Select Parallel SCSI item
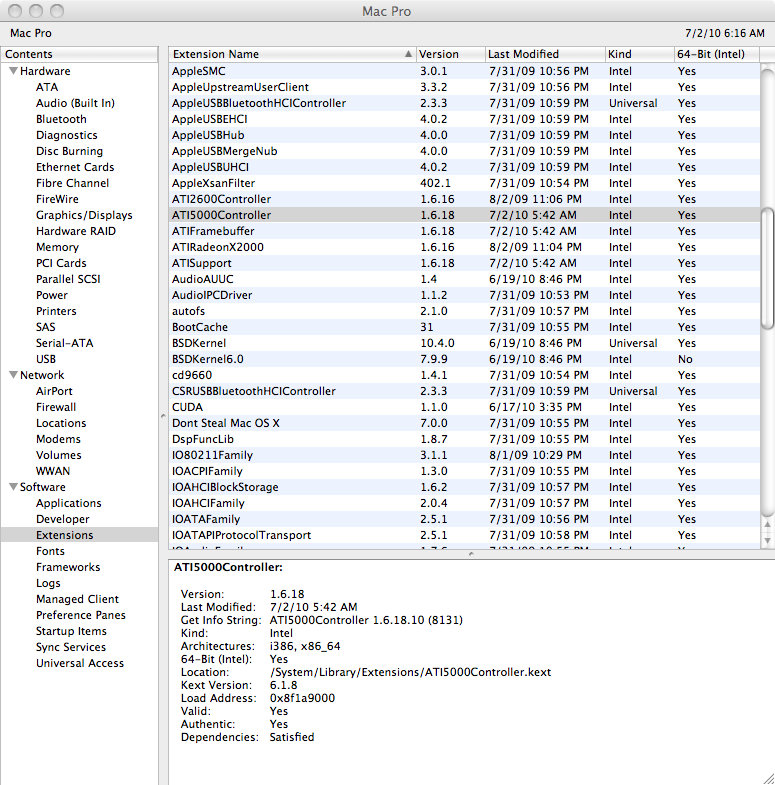The width and height of the screenshot is (775, 785). 68,279
